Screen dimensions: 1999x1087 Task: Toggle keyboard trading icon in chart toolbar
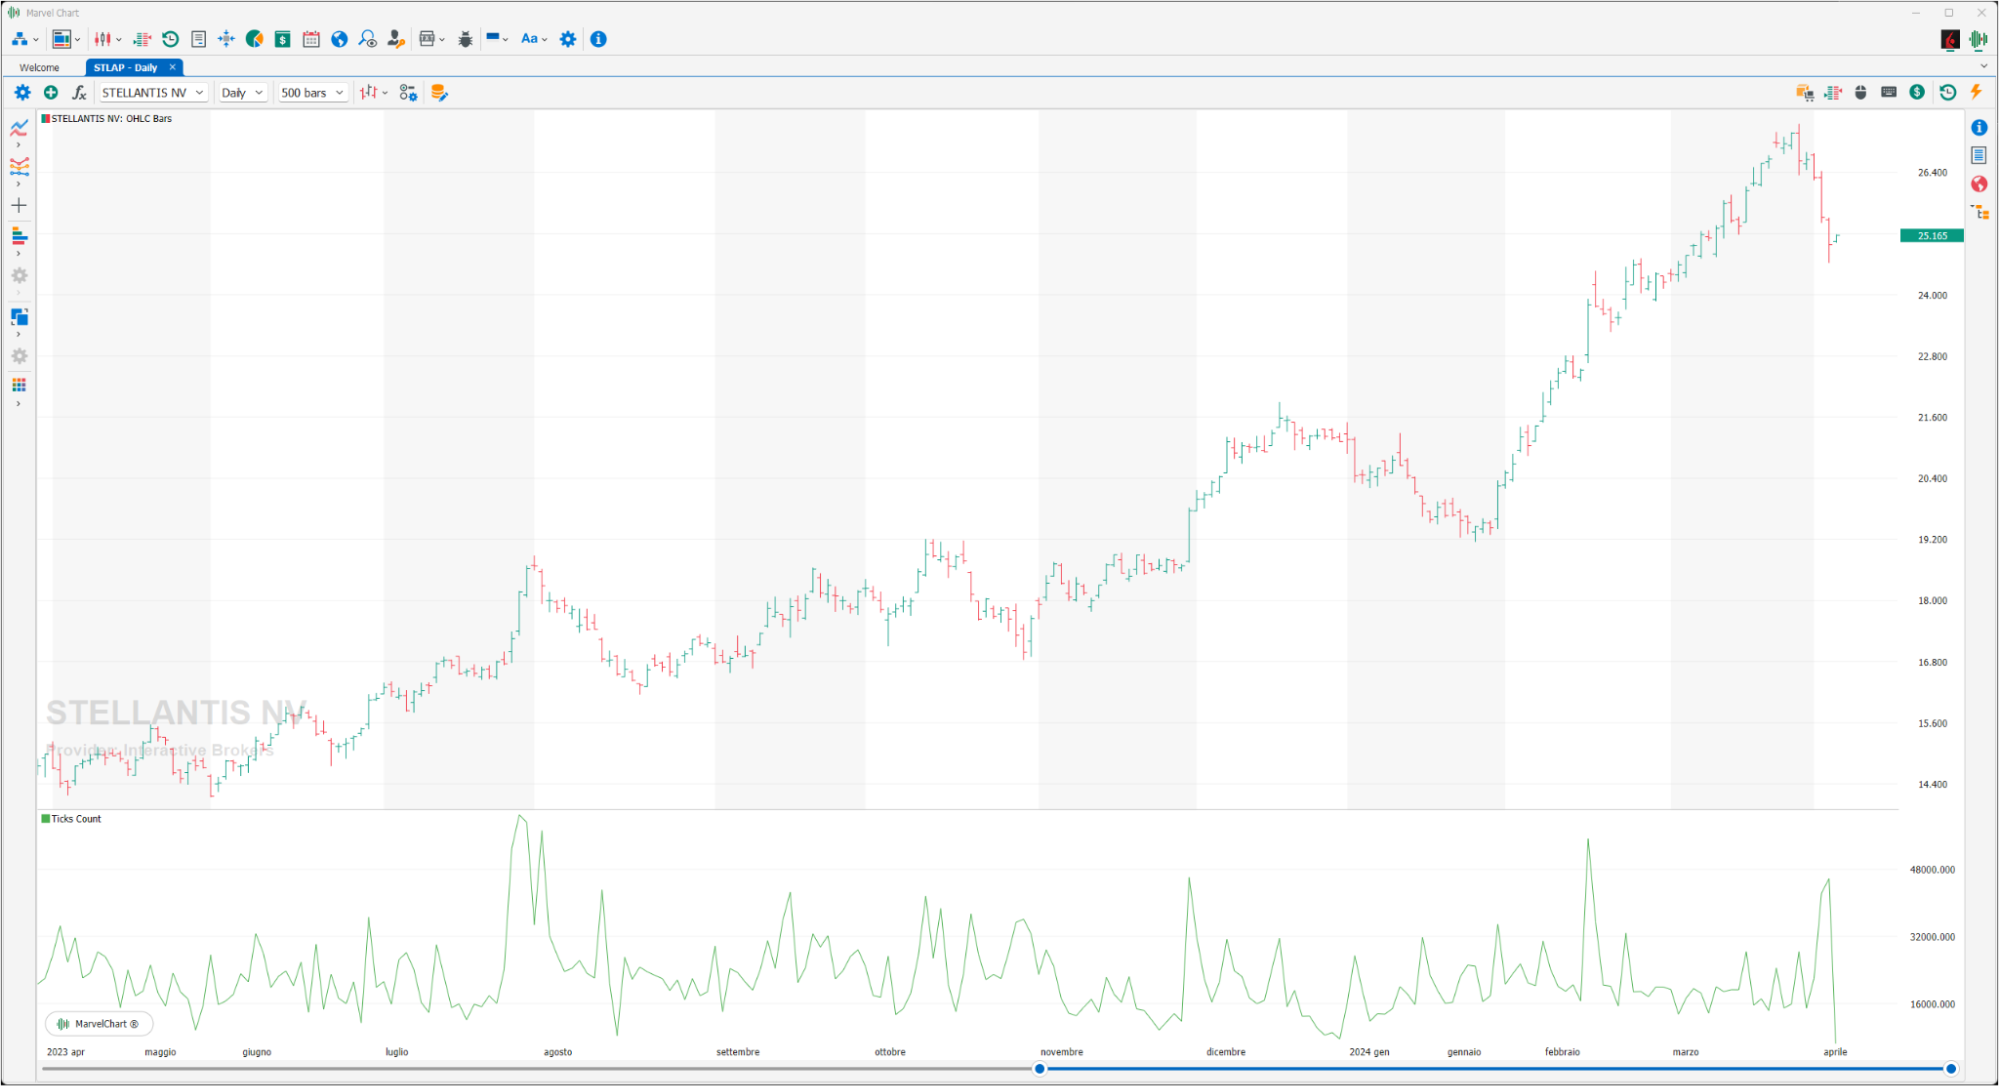(1888, 92)
